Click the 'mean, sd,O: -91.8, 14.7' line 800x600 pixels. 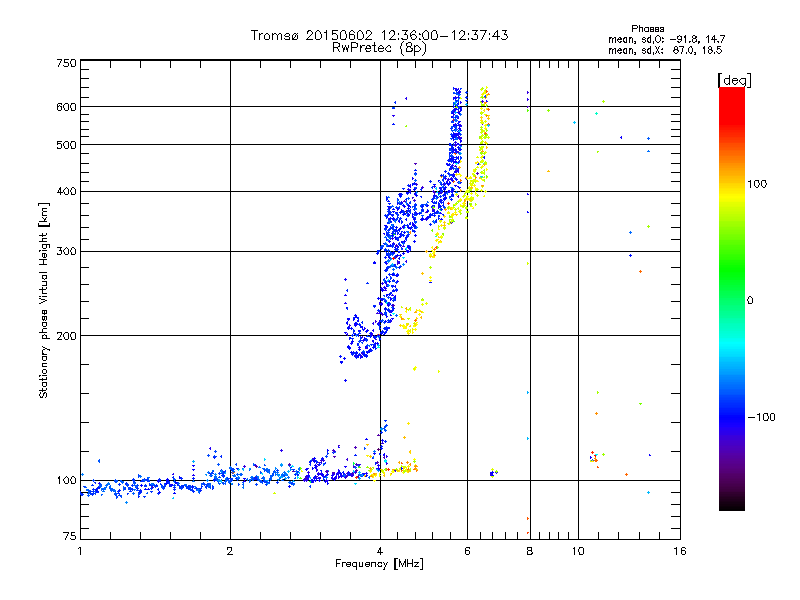[666, 39]
